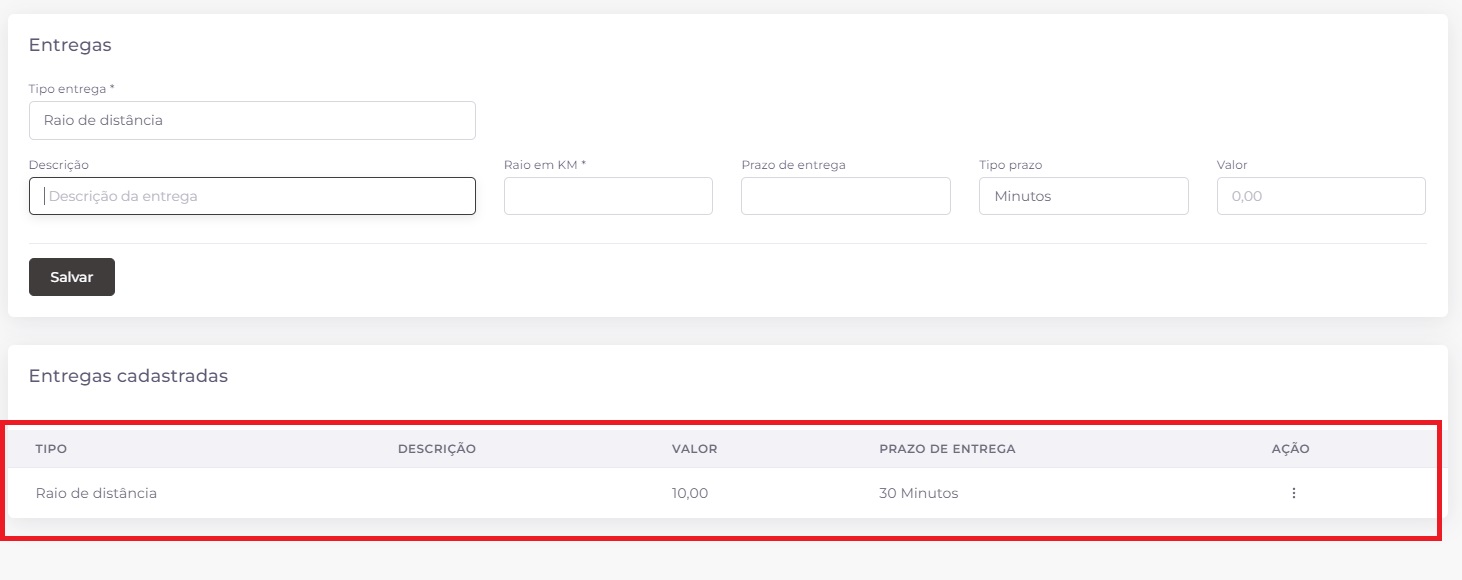Click the Raio em KM input
The image size is (1462, 580).
[608, 196]
